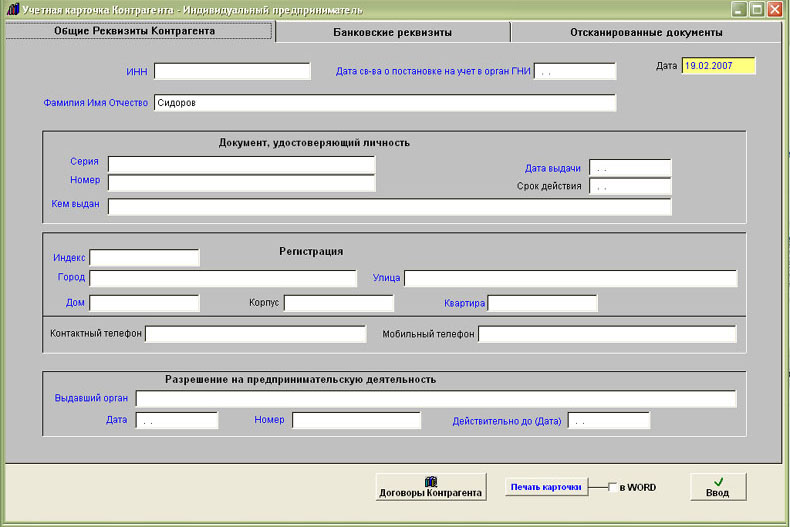
Task: Focus the Улица input field
Action: pos(571,278)
